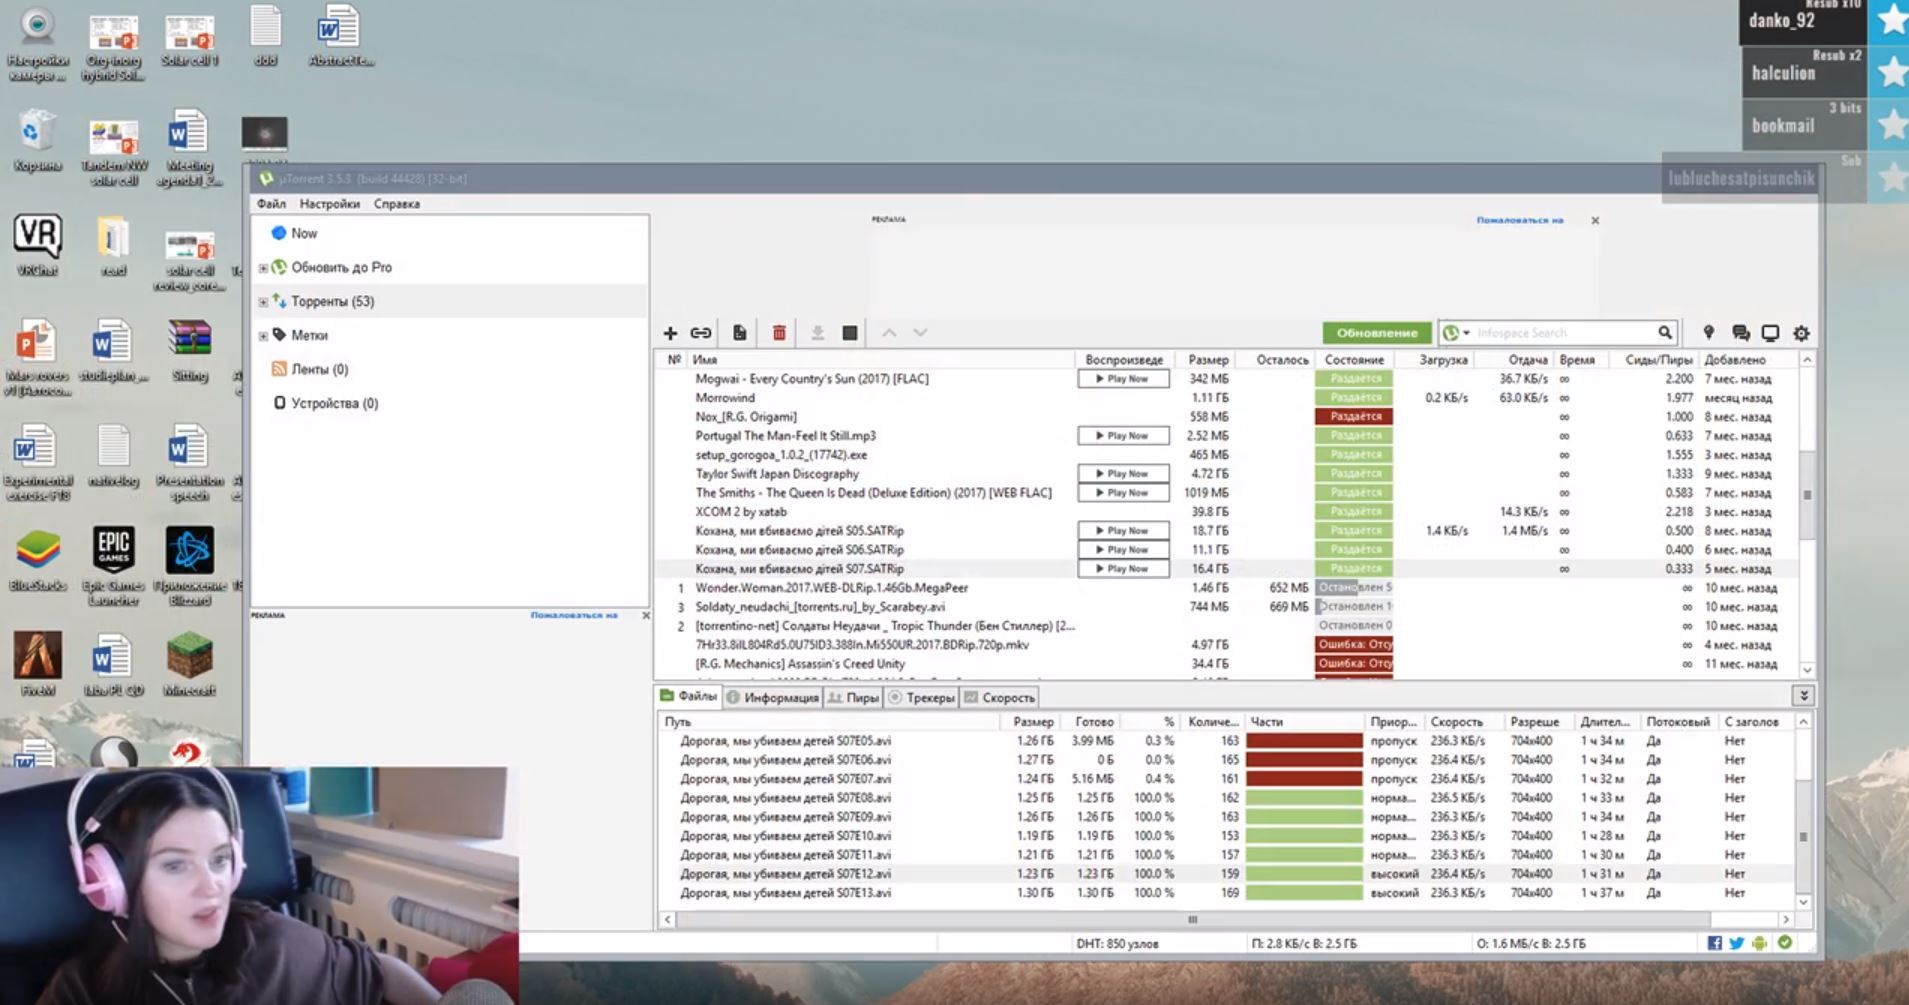This screenshot has width=1909, height=1005.
Task: Click the horizontal scrollbar in files pane
Action: 1192,919
